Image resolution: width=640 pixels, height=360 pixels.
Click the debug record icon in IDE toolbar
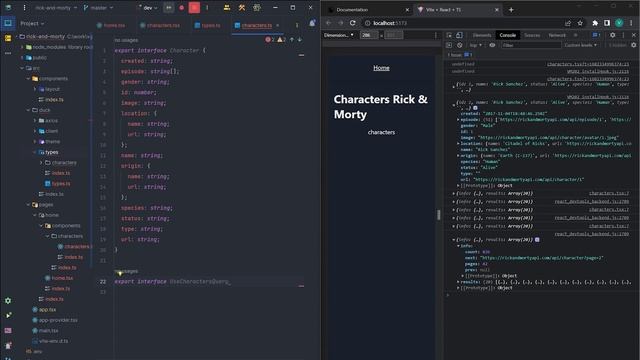pyautogui.click(x=182, y=7)
